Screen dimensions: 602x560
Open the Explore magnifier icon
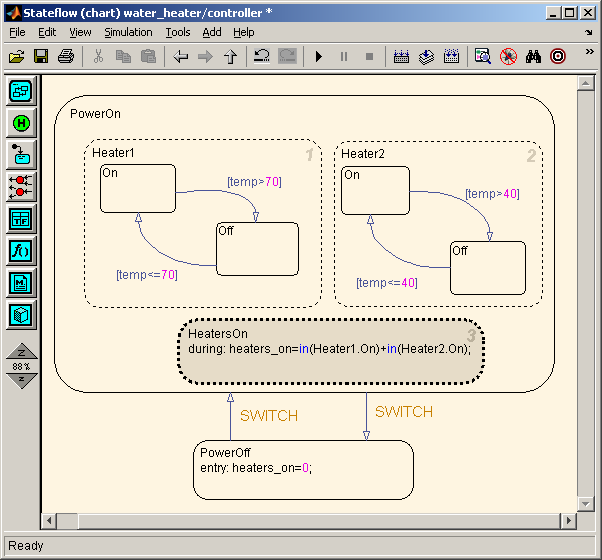click(483, 56)
